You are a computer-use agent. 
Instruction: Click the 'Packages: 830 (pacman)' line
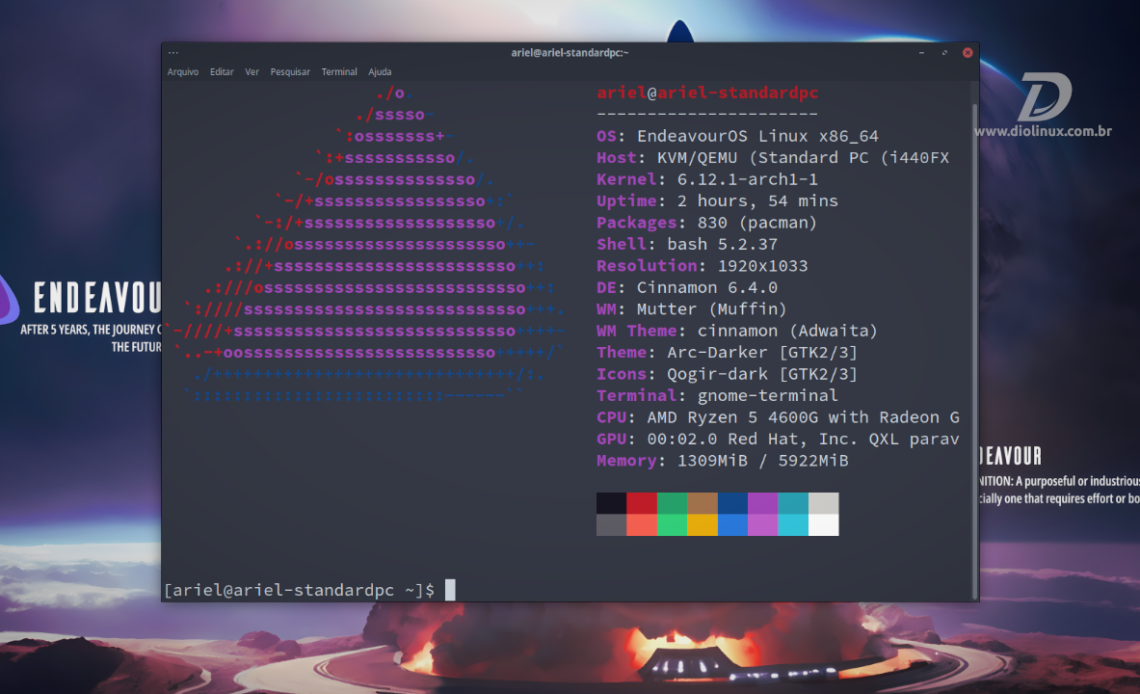707,222
